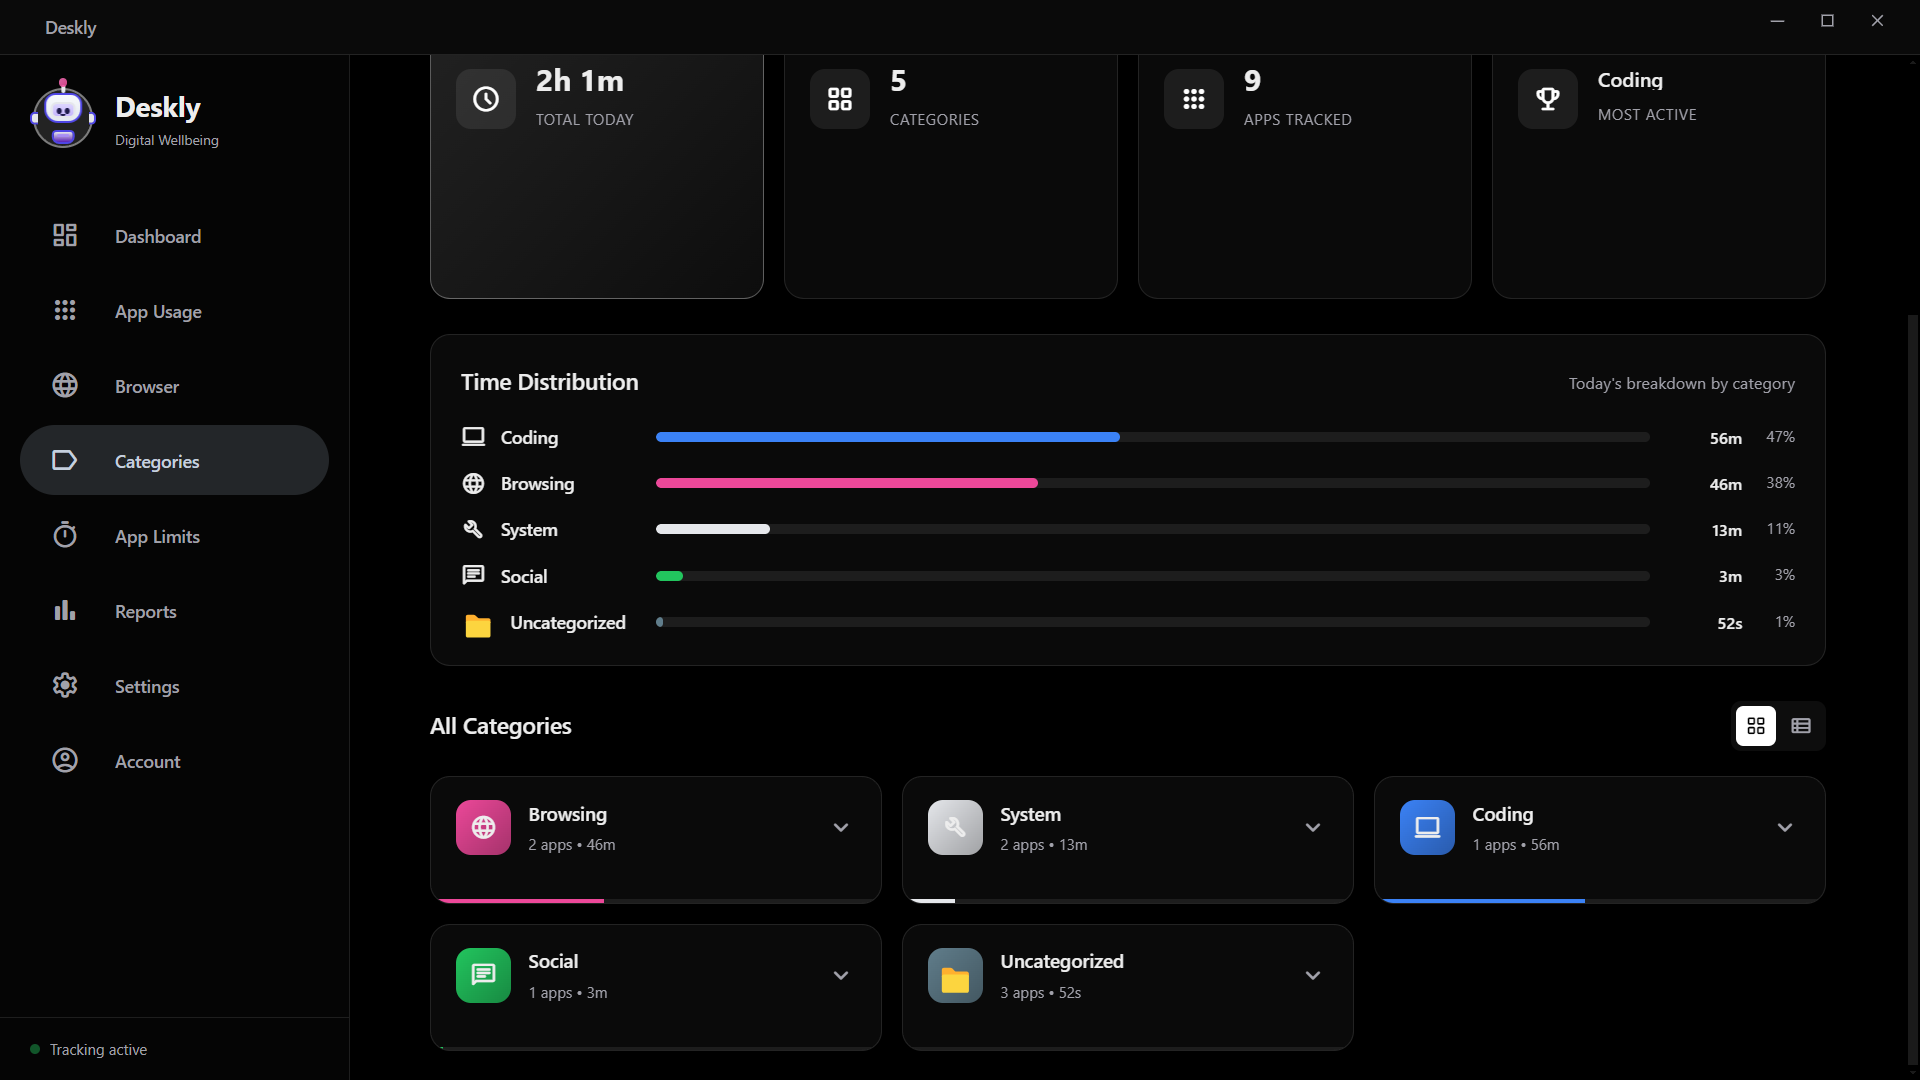Expand the System category card
The width and height of the screenshot is (1920, 1080).
(1313, 828)
